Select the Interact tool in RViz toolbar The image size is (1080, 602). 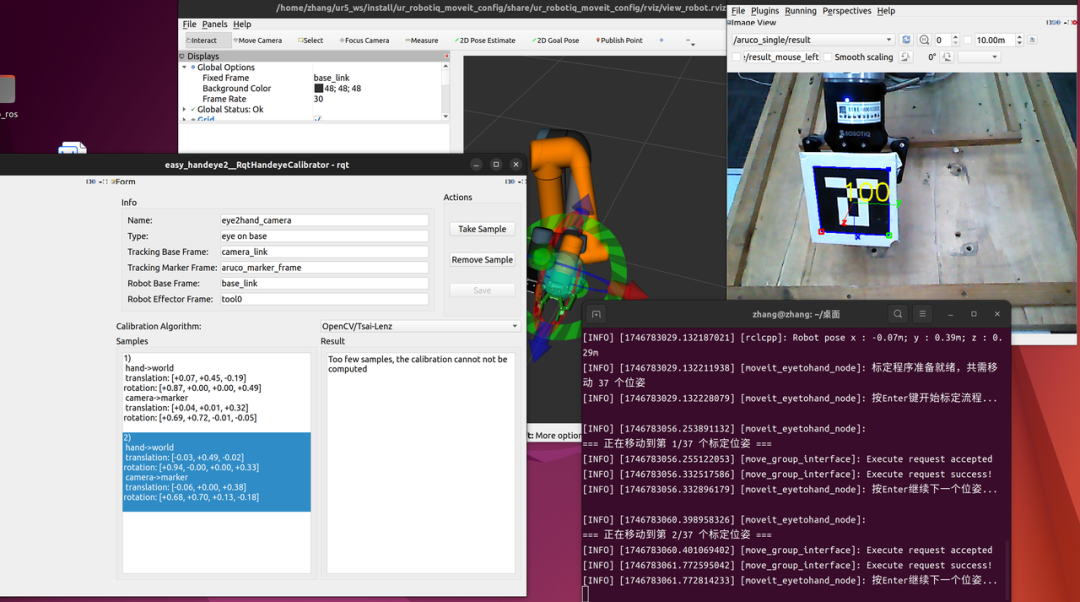pyautogui.click(x=203, y=41)
